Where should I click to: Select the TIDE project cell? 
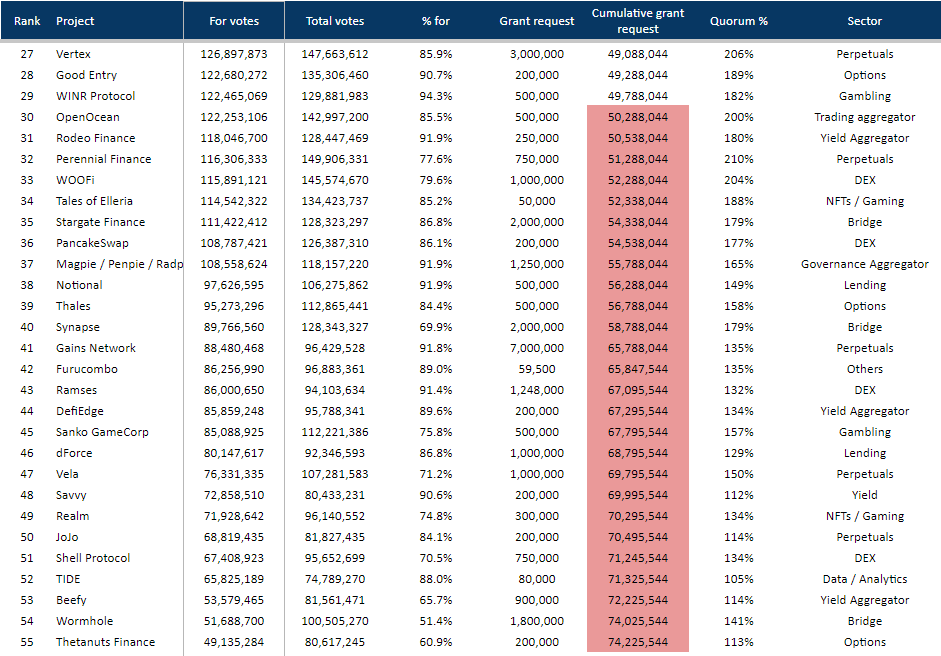tap(68, 579)
